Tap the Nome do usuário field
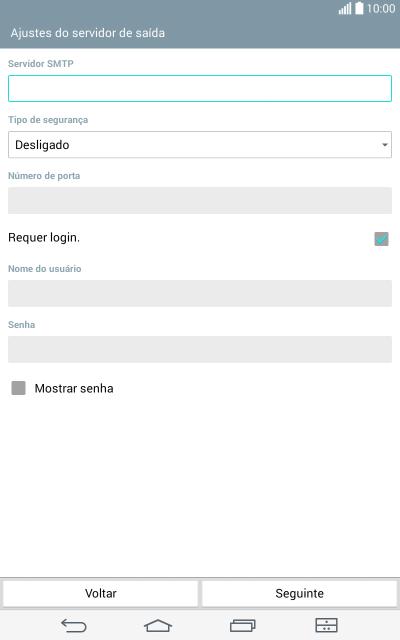This screenshot has height=640, width=400. point(200,293)
